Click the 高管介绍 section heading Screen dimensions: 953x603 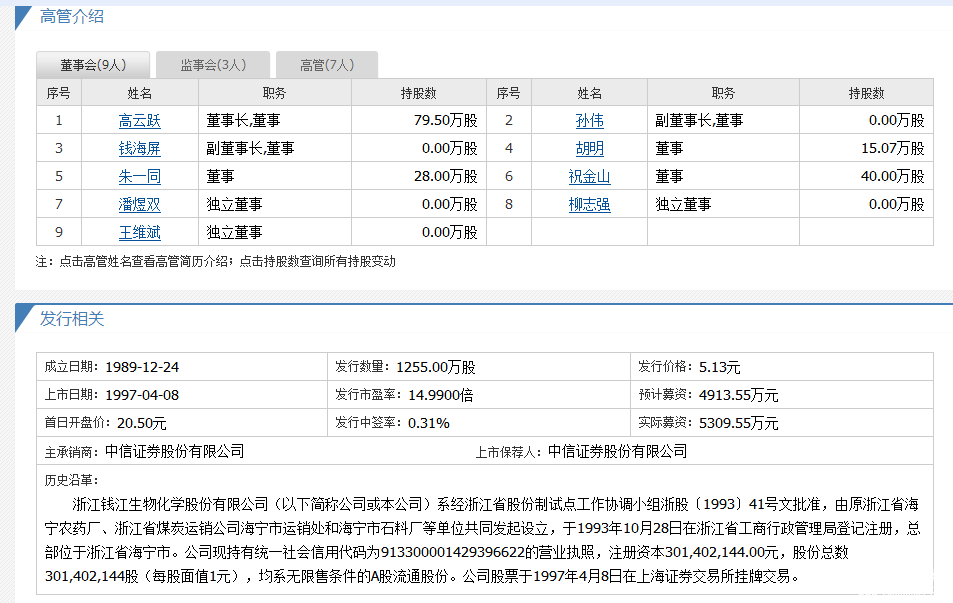(72, 16)
